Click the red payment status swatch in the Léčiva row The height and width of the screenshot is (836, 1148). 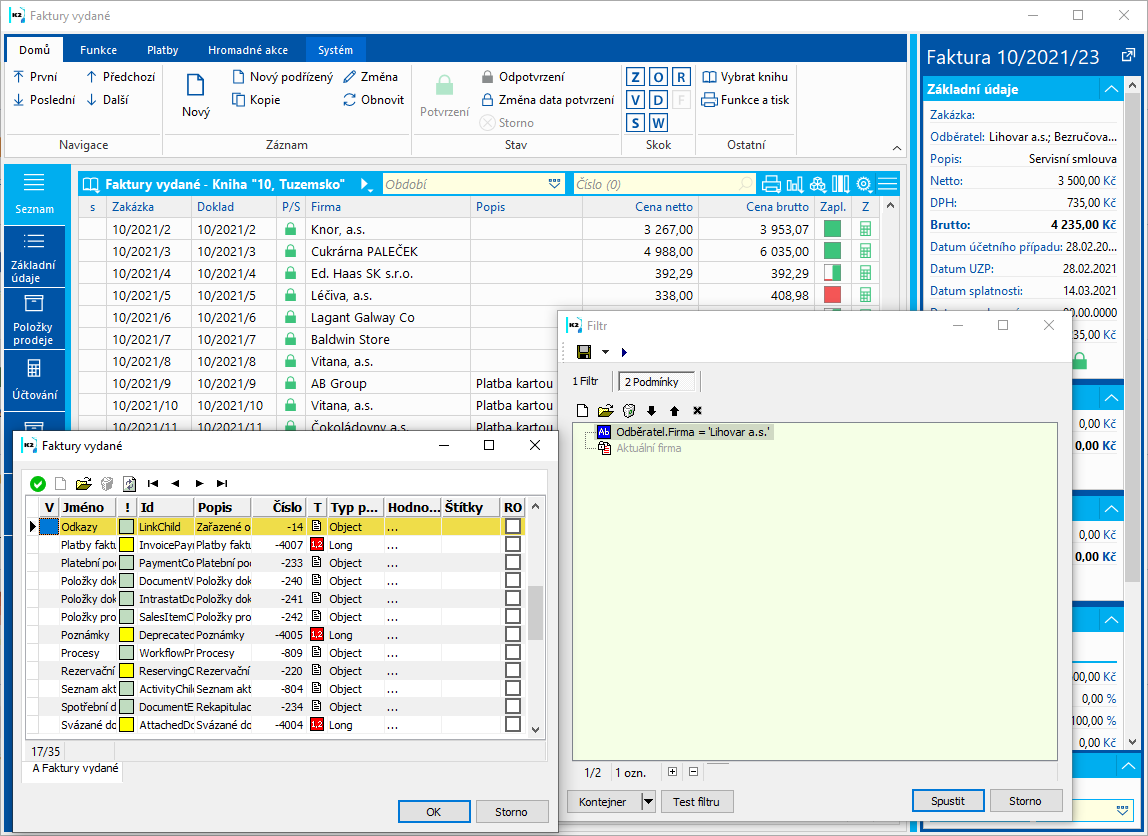click(832, 295)
